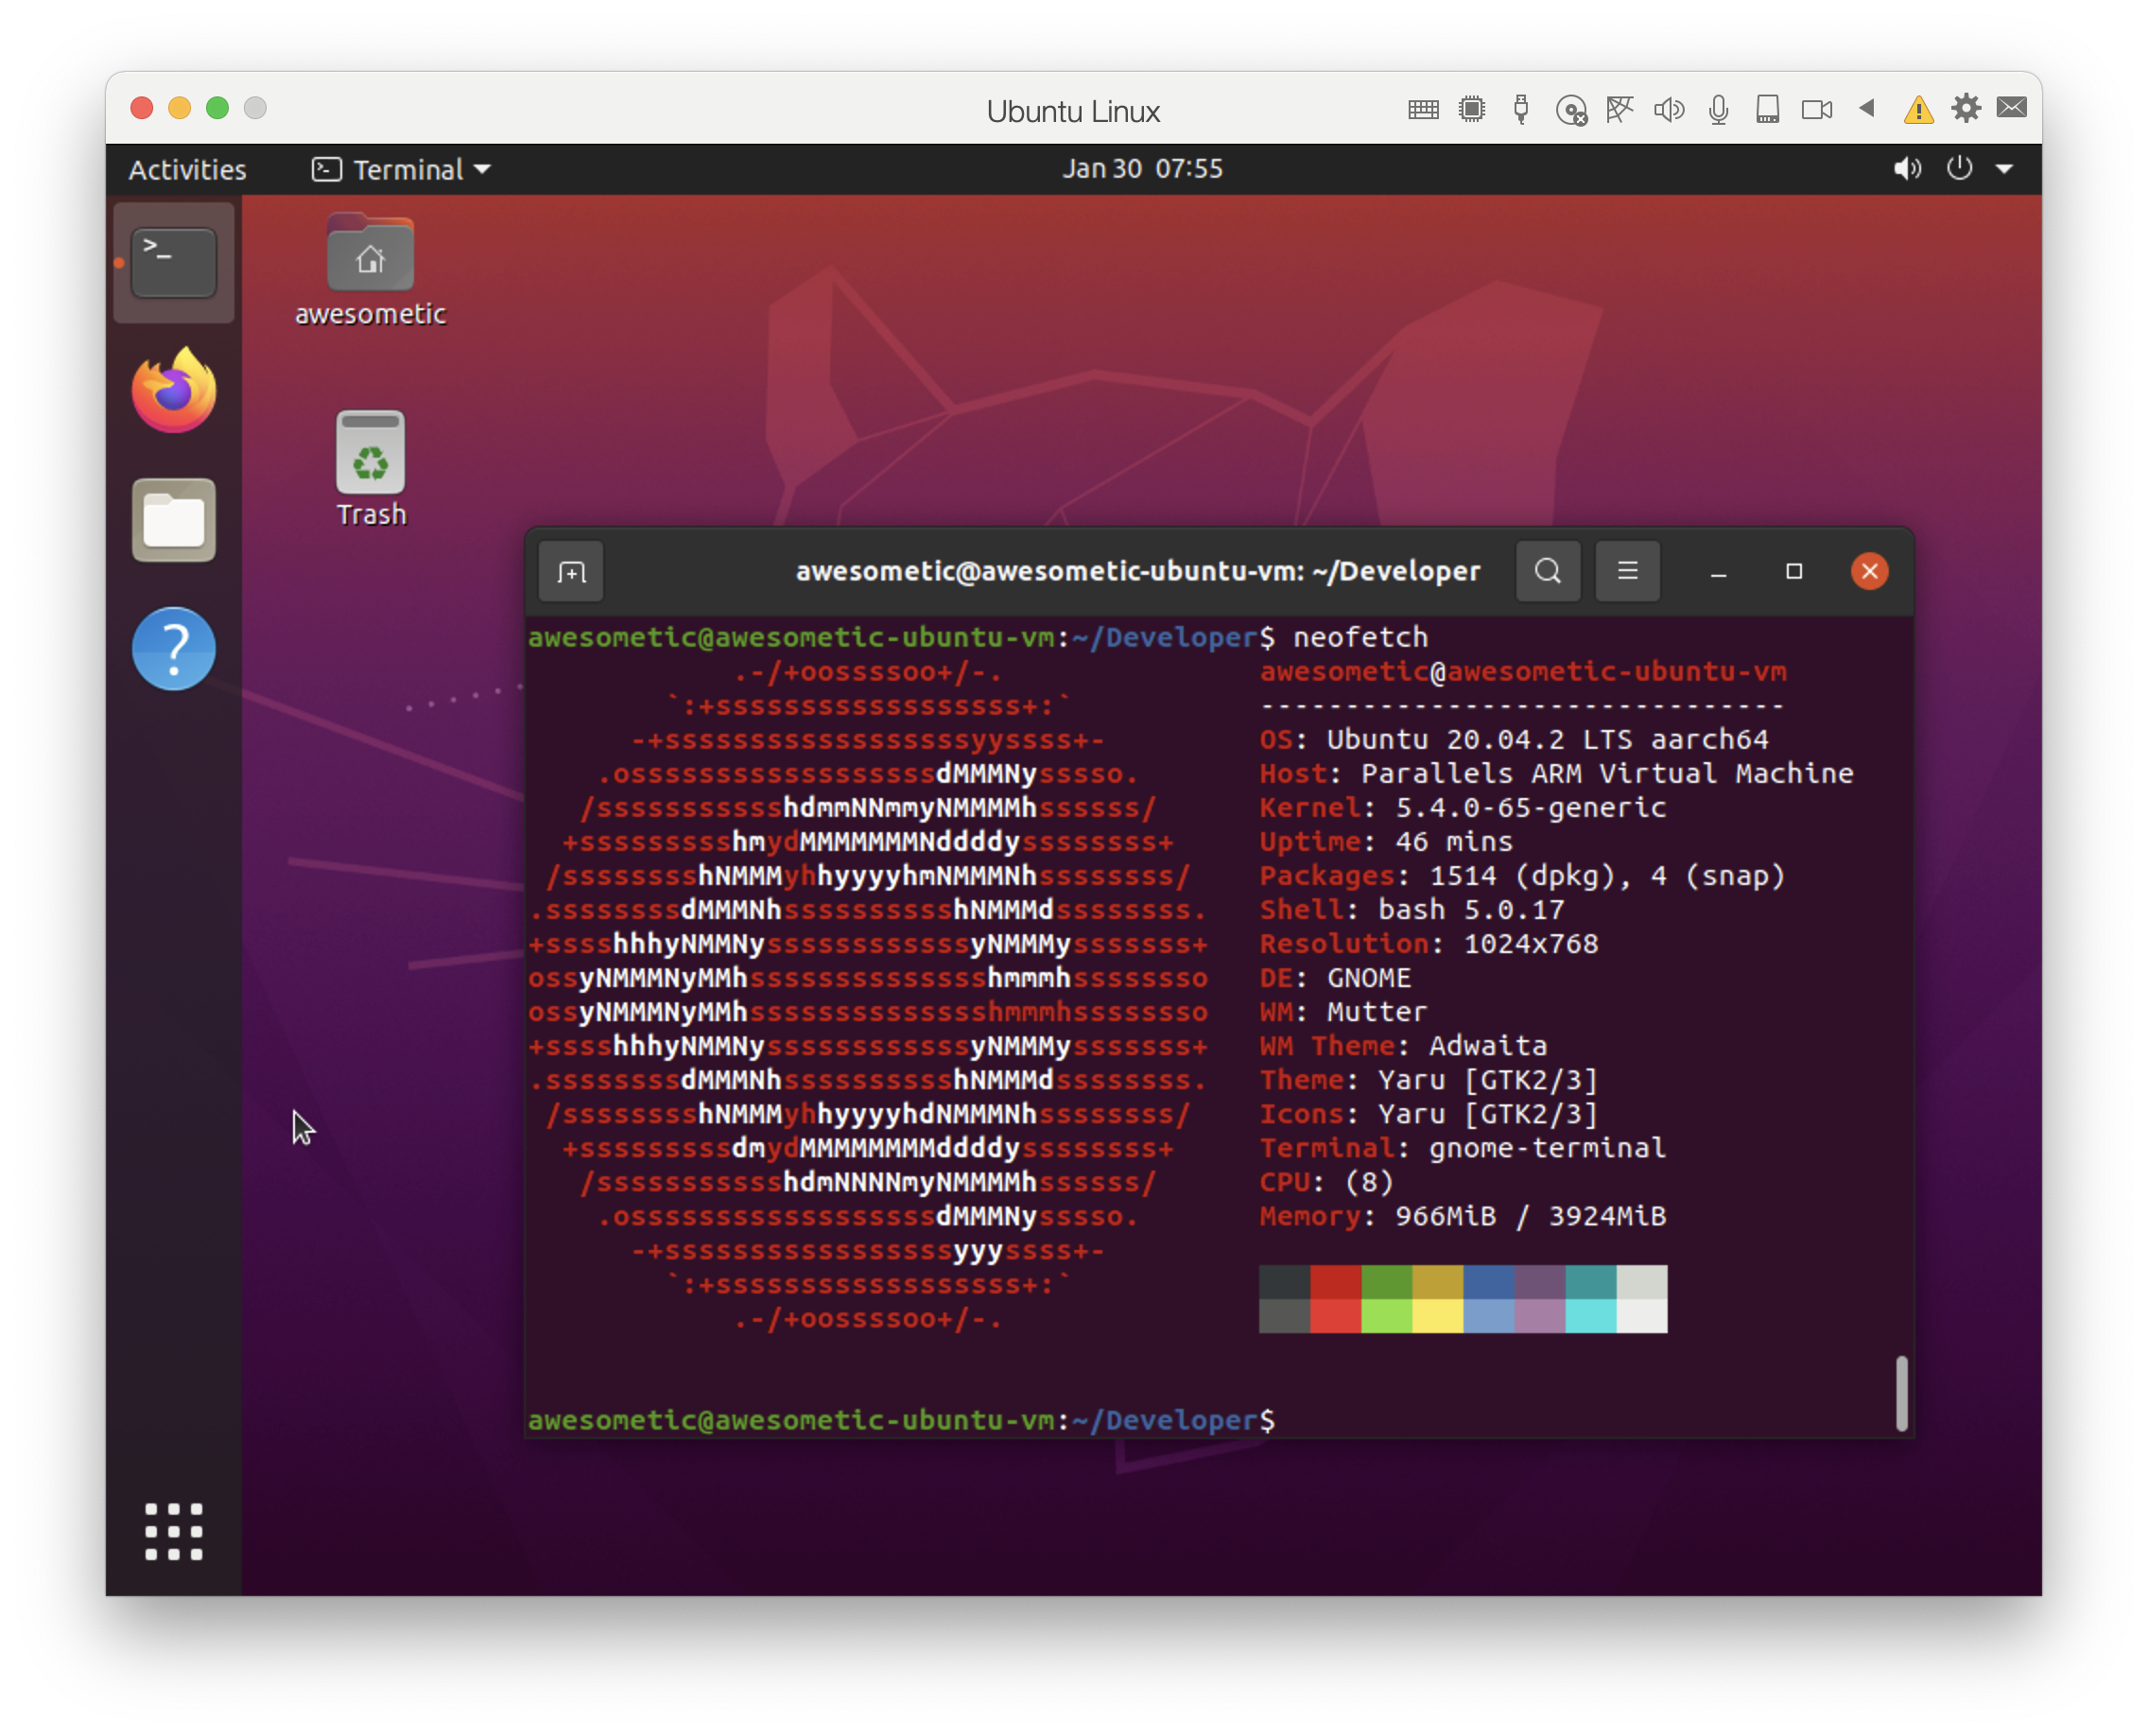Click the USB device icon

pyautogui.click(x=1520, y=109)
